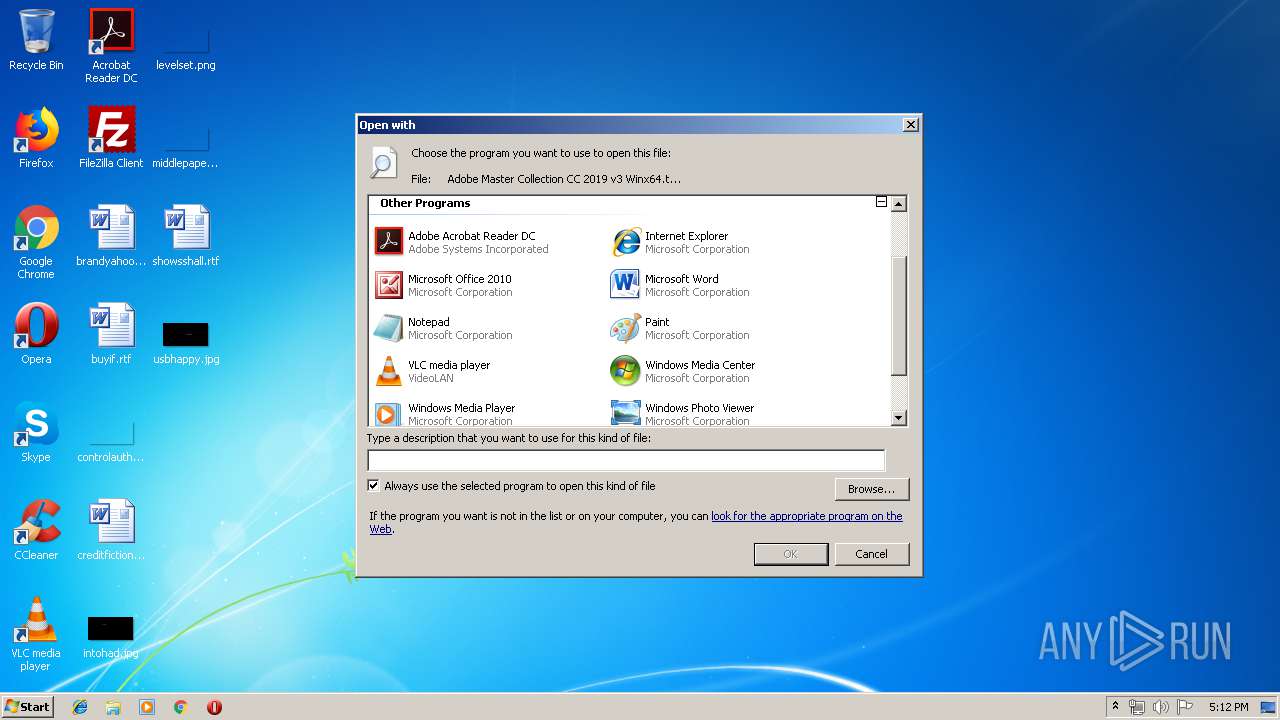Open Windows Explorer from taskbar
1280x720 pixels.
[113, 707]
